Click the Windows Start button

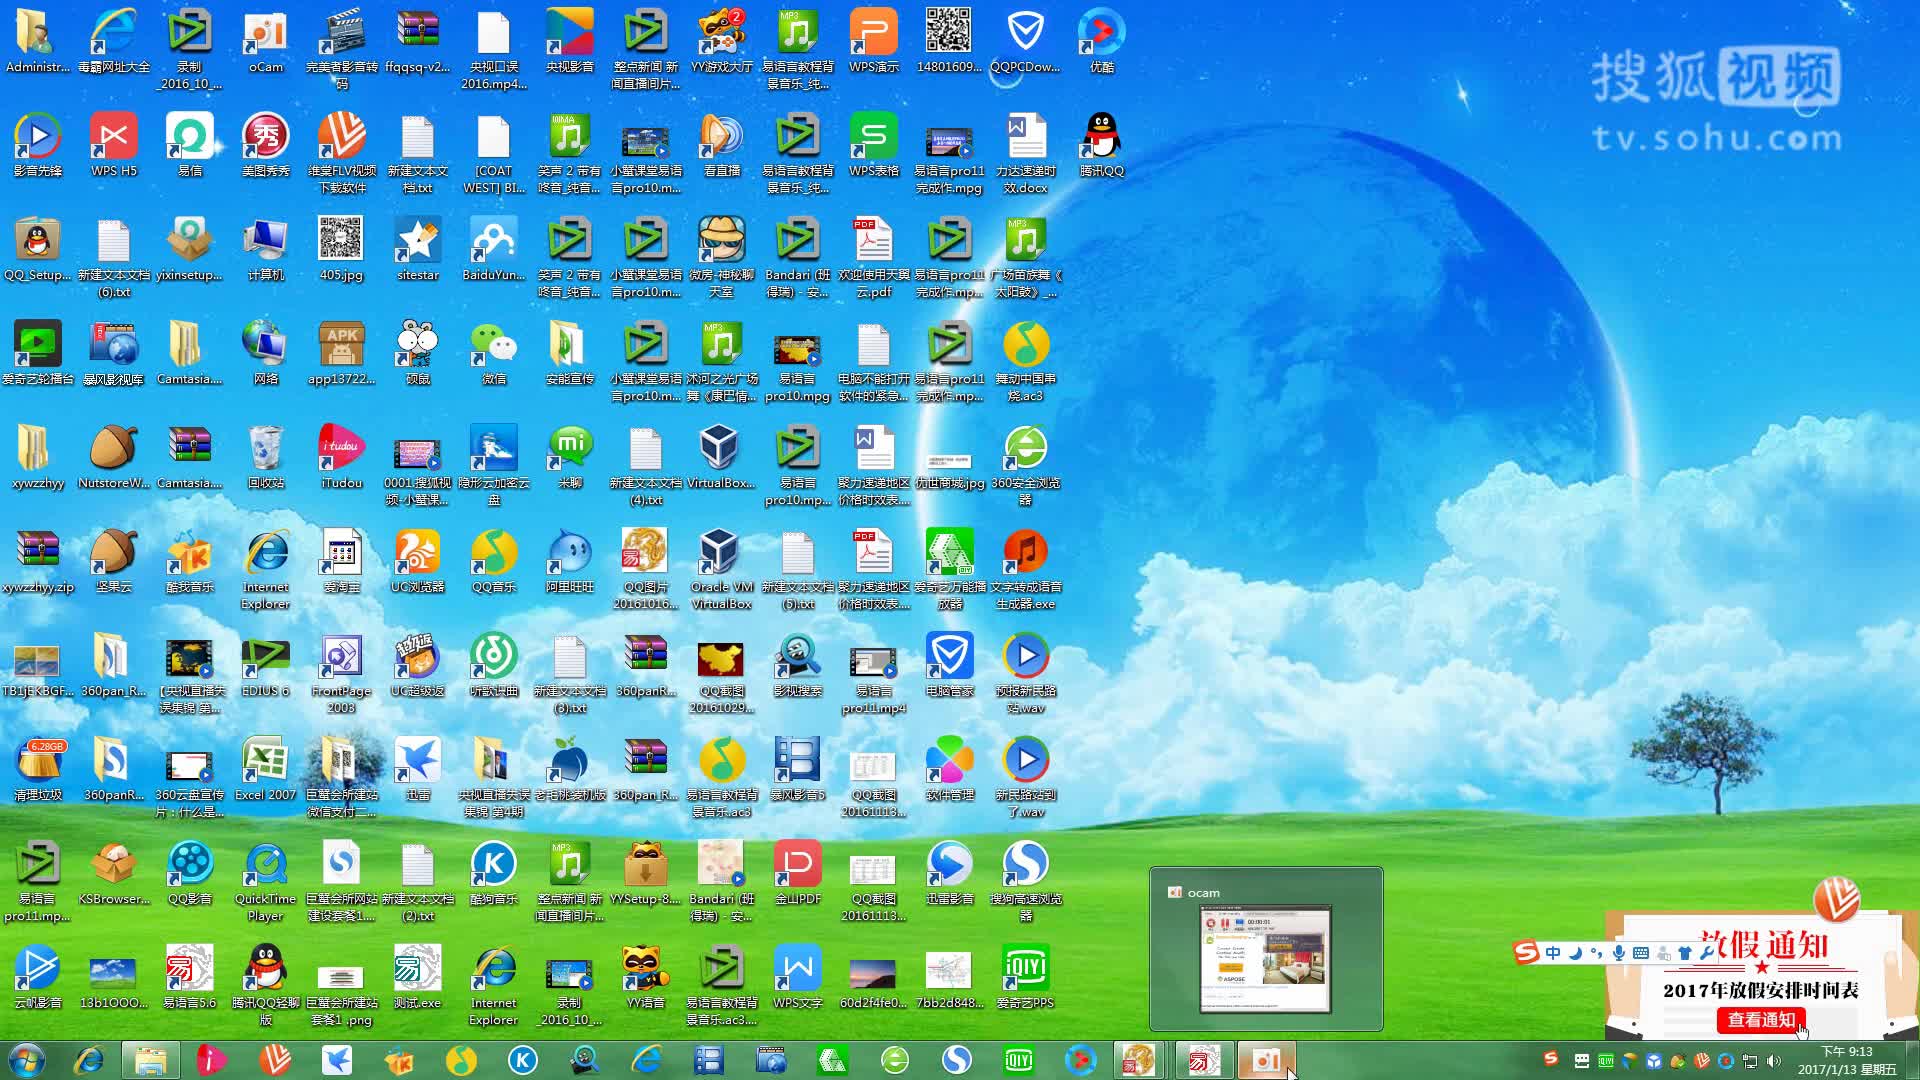click(x=27, y=1060)
